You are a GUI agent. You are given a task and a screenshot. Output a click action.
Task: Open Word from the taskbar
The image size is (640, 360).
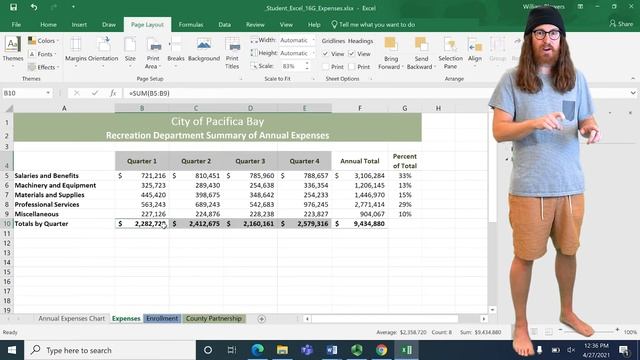tap(332, 350)
